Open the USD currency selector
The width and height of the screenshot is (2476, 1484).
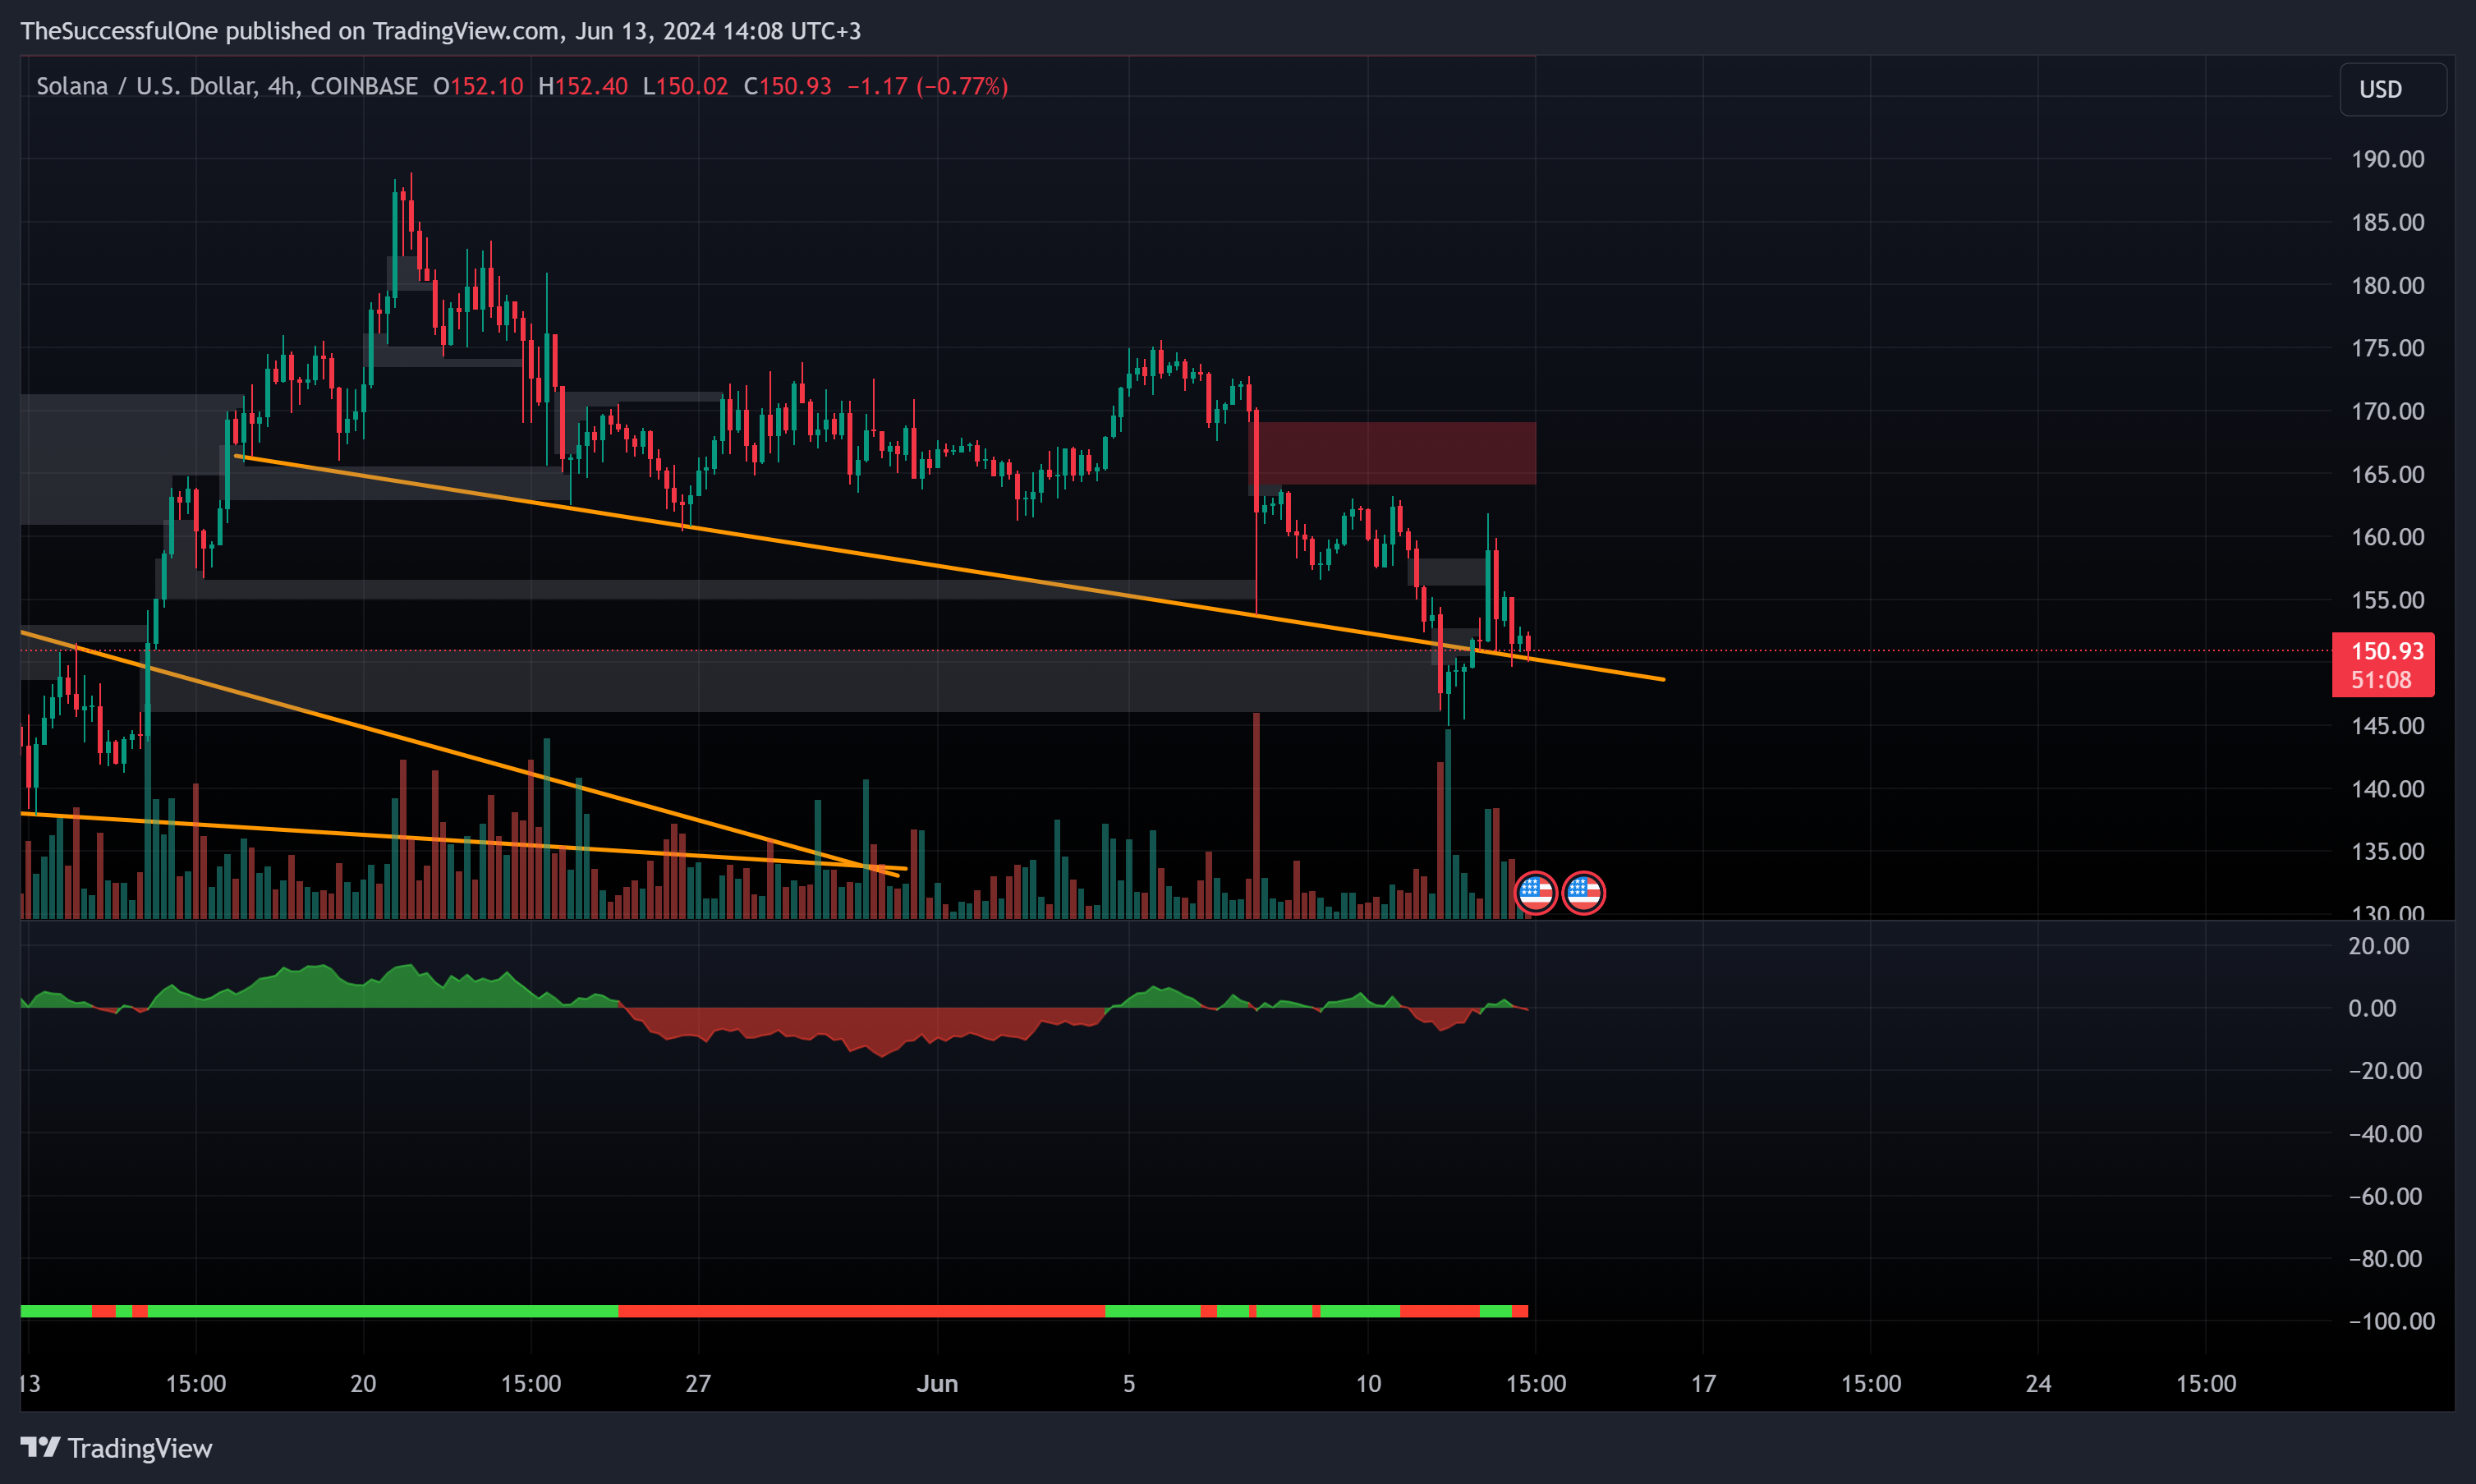[x=2392, y=89]
